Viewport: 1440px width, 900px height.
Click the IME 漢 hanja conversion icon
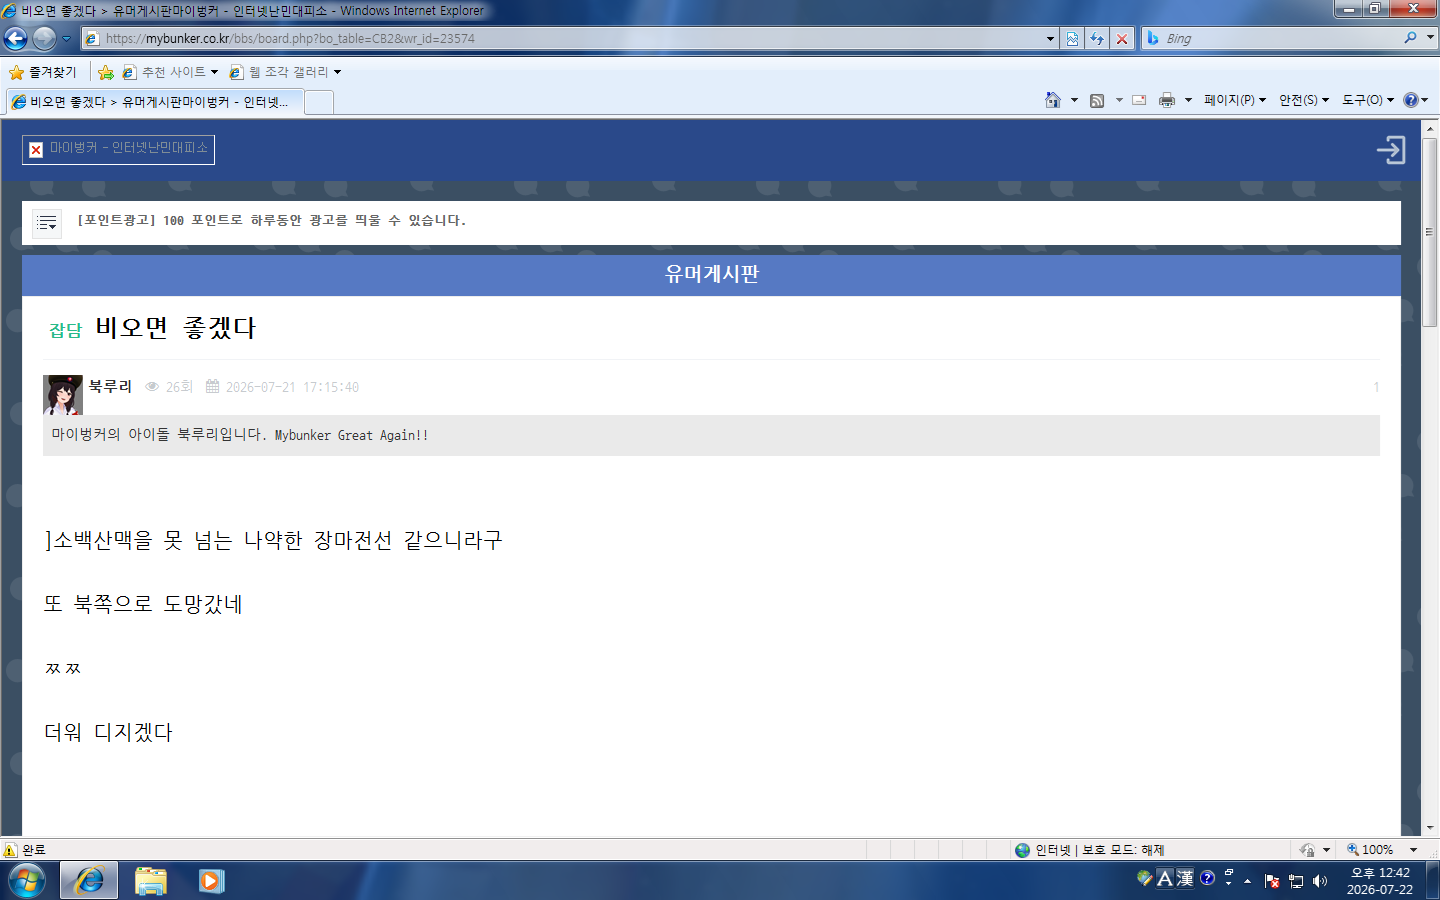pyautogui.click(x=1185, y=878)
